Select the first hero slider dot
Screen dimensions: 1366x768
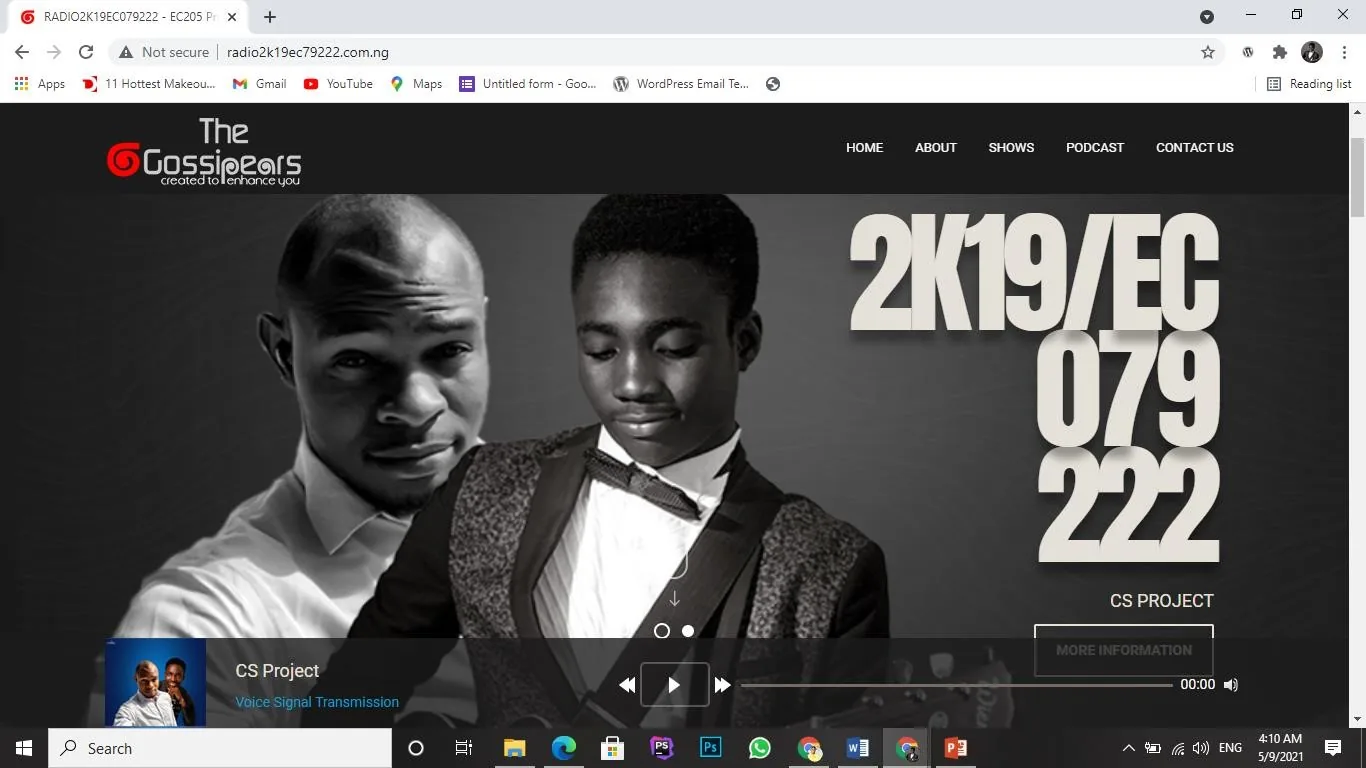pos(662,631)
